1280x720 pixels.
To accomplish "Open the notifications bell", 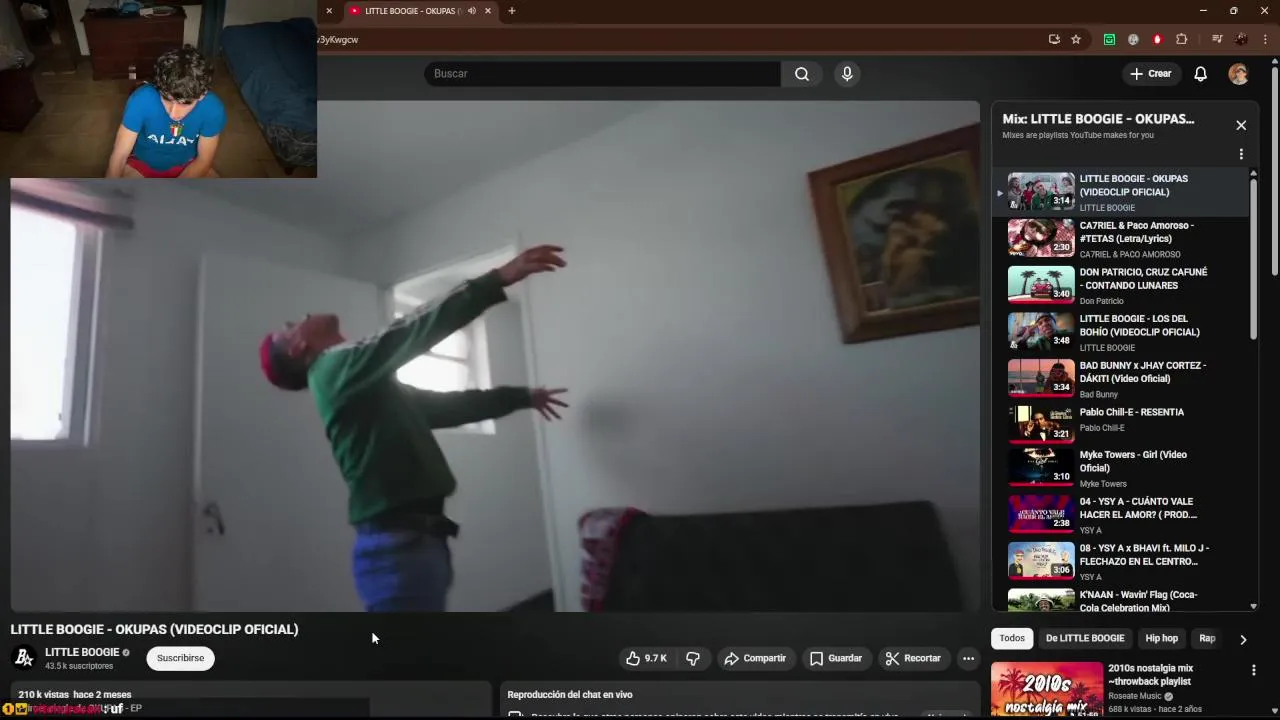I will (1201, 74).
